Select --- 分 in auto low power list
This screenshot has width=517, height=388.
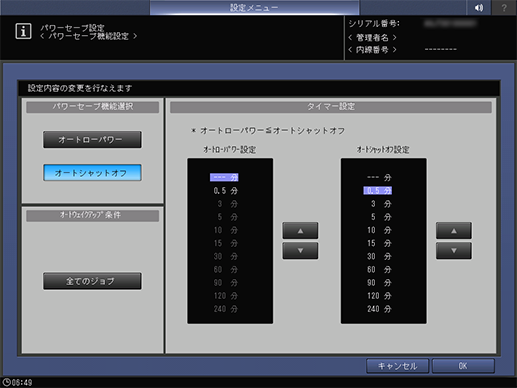click(x=224, y=177)
